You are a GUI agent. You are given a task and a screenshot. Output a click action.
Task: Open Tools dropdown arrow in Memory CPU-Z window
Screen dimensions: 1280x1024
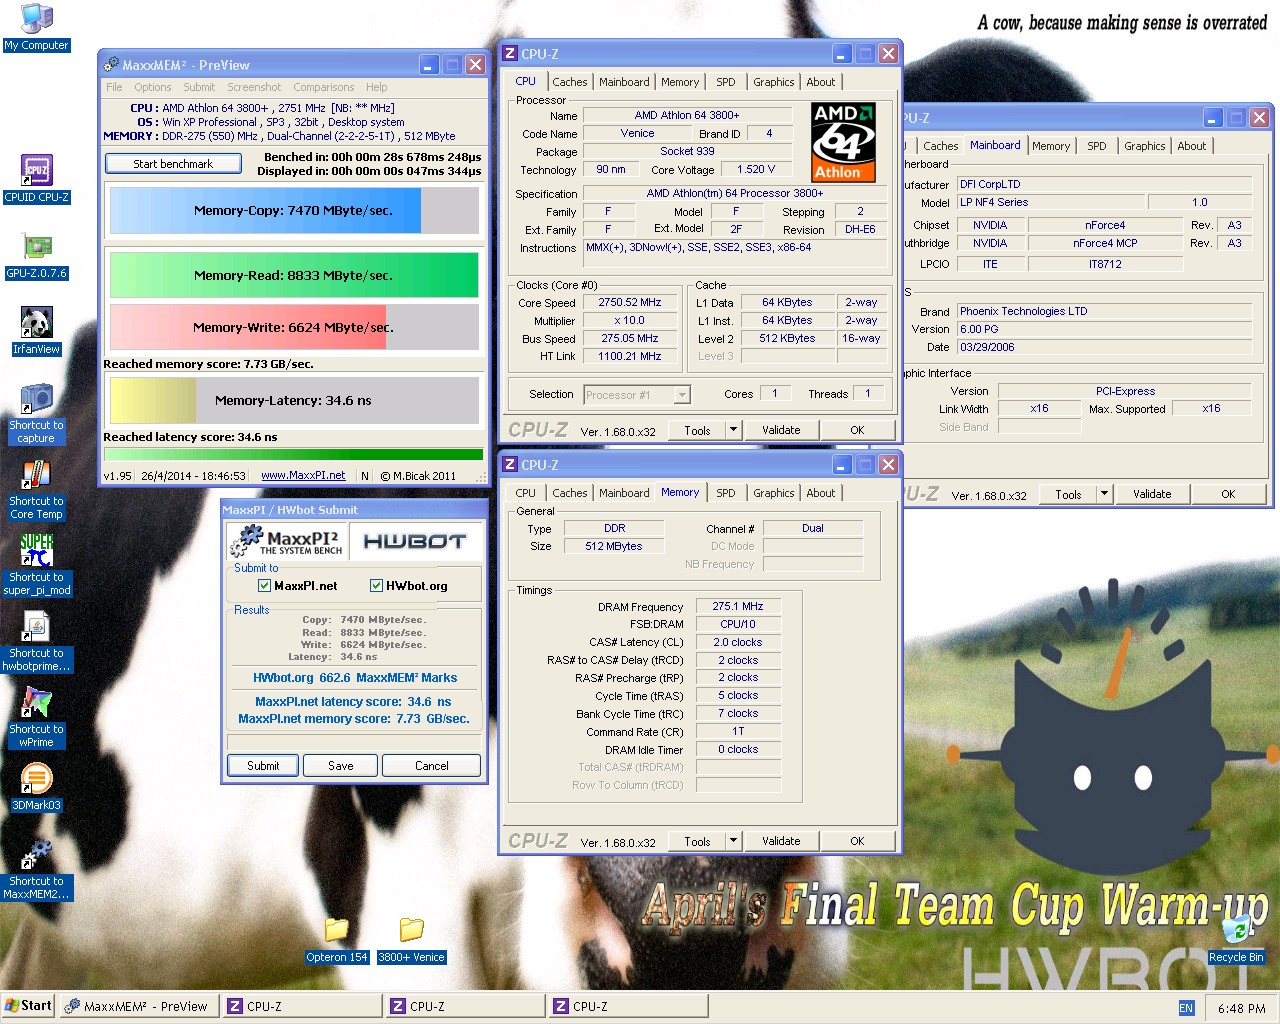point(733,841)
